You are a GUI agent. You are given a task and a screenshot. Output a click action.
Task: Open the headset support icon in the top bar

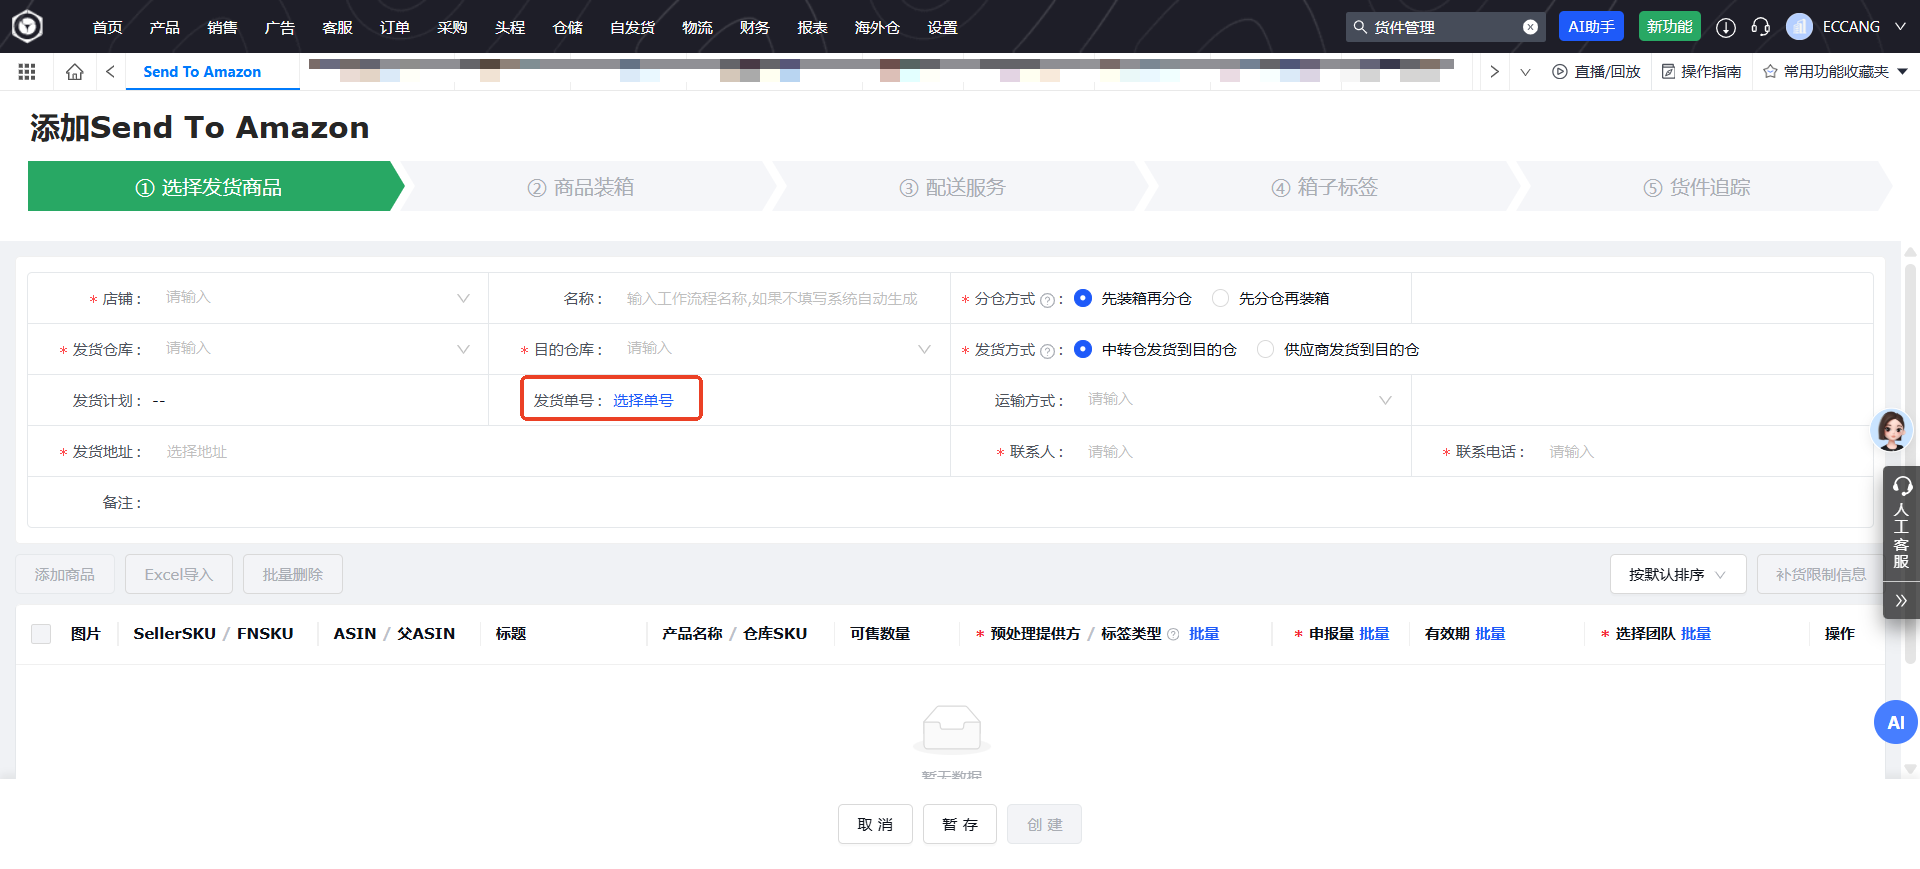click(1761, 27)
